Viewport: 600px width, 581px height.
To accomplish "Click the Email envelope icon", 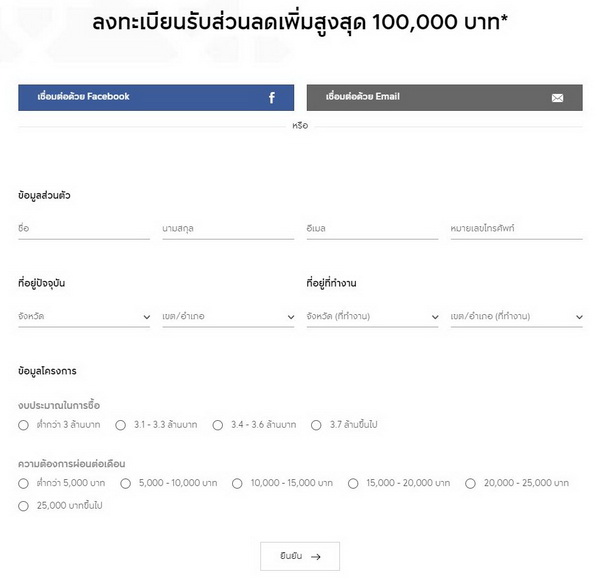I will (557, 98).
